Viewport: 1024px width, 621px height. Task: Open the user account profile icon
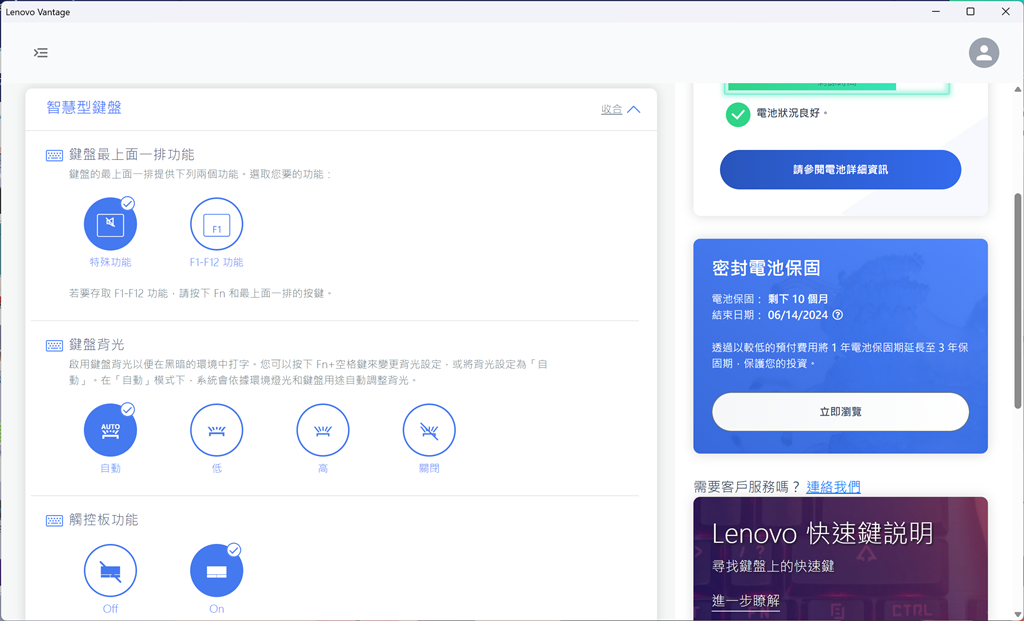[x=984, y=53]
